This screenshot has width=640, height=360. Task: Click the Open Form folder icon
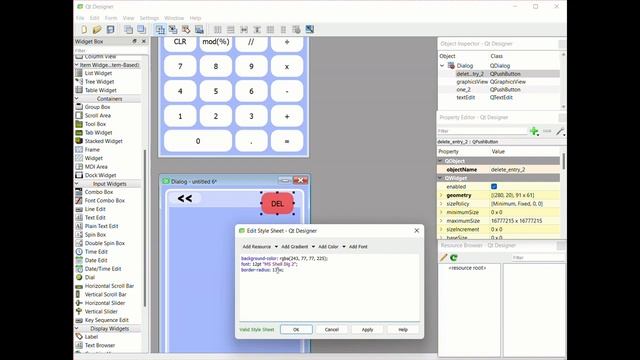(x=97, y=29)
